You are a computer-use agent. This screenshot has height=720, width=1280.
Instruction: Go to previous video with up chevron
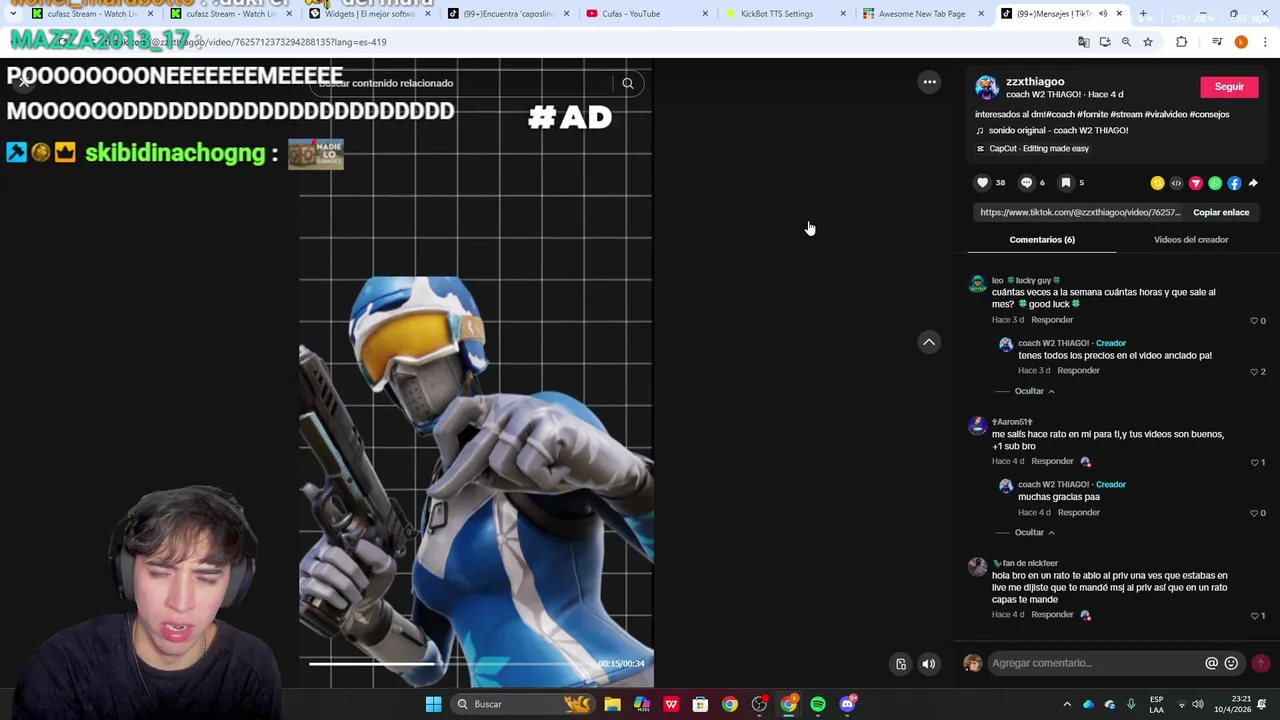[929, 342]
